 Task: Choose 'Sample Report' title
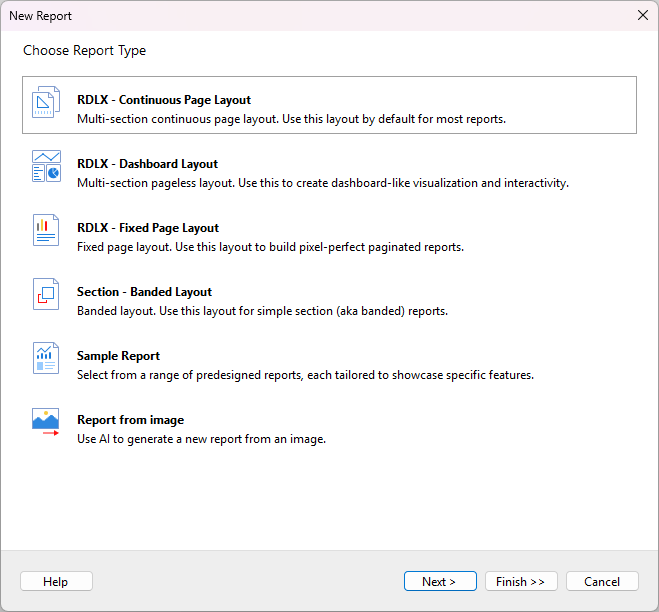click(119, 356)
